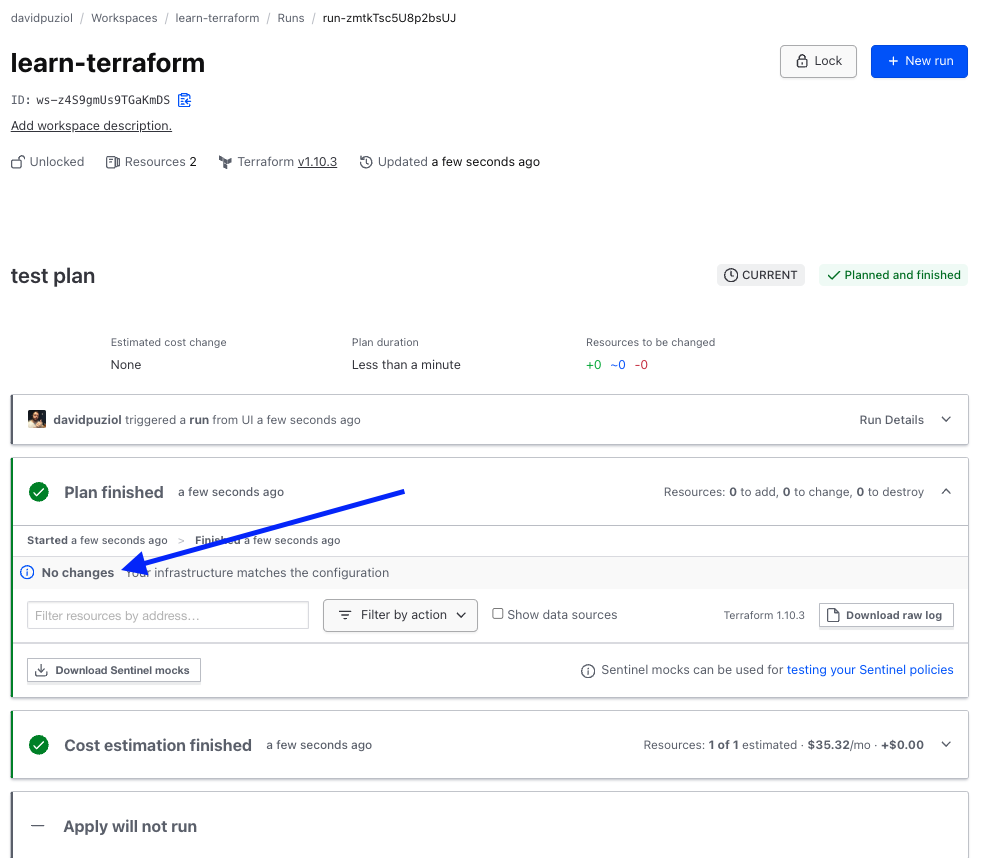The width and height of the screenshot is (1000, 858).
Task: Collapse the Plan finished section
Action: 946,492
